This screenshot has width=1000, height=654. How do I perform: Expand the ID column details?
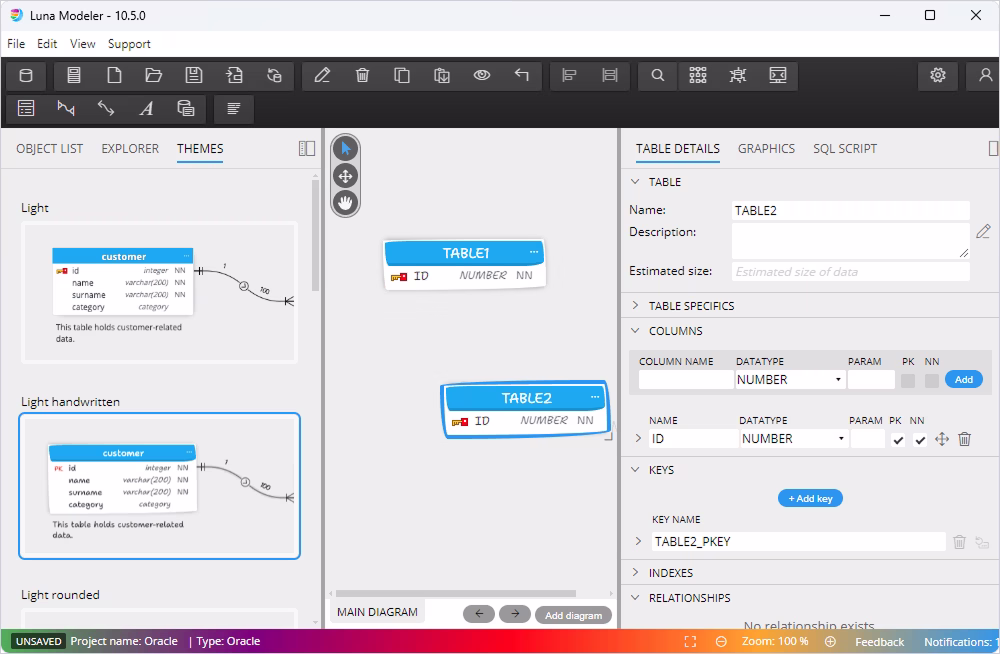(x=638, y=438)
